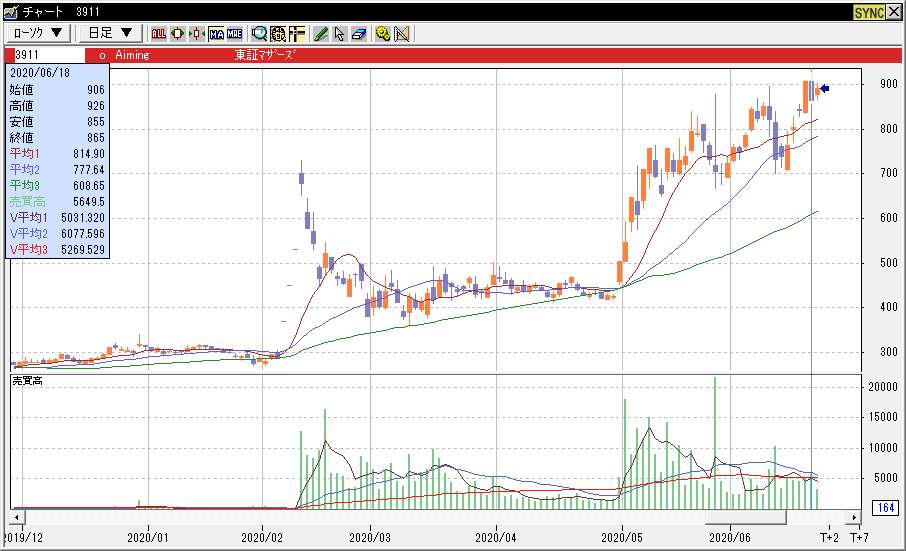Open the 日足 timeframe dropdown
The width and height of the screenshot is (906, 551).
coord(110,33)
